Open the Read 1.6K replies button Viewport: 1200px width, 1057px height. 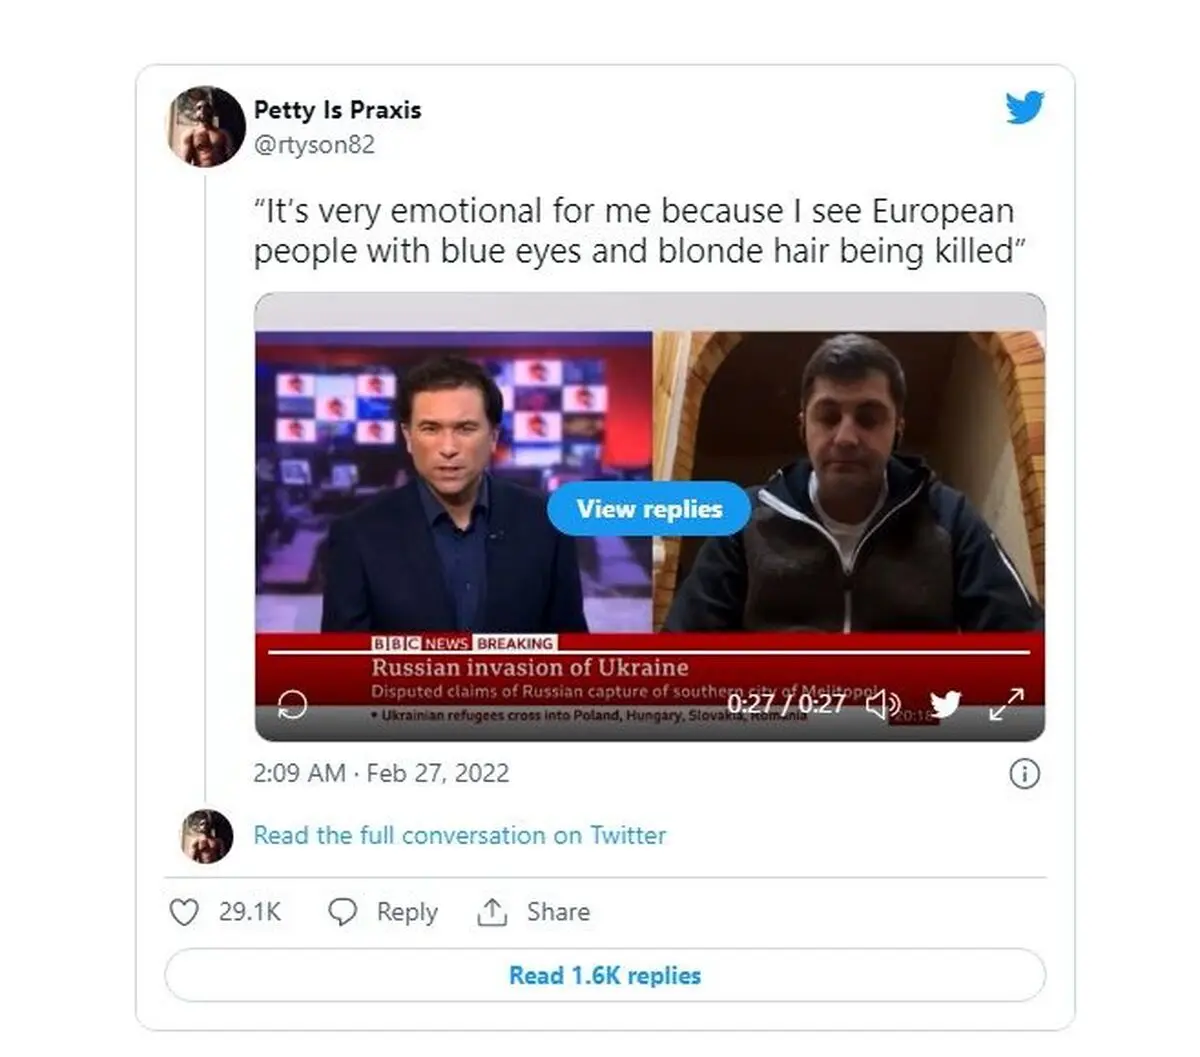pyautogui.click(x=605, y=975)
